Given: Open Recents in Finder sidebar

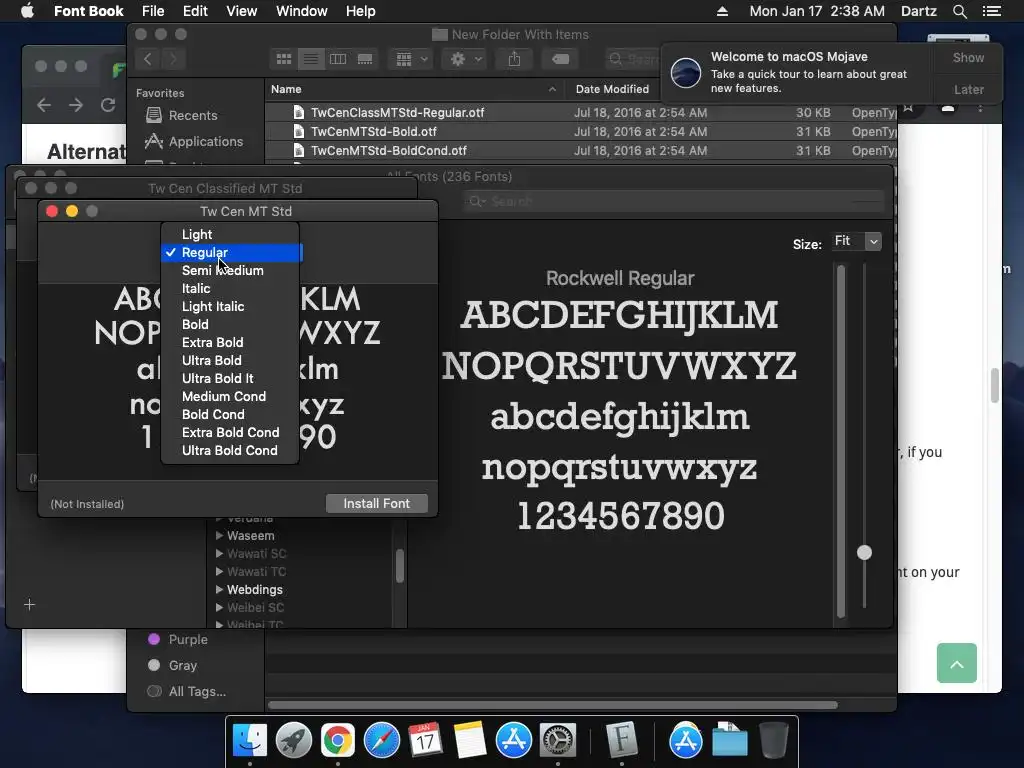Looking at the screenshot, I should (x=182, y=116).
